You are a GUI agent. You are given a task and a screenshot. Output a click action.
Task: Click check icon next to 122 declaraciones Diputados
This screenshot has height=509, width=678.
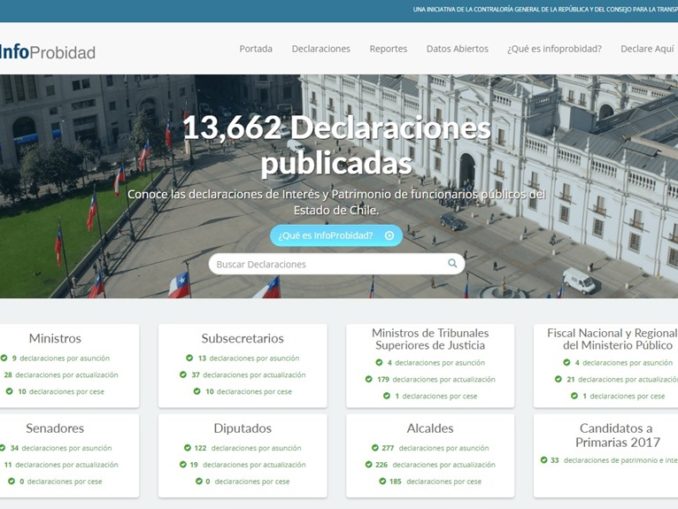coord(185,448)
